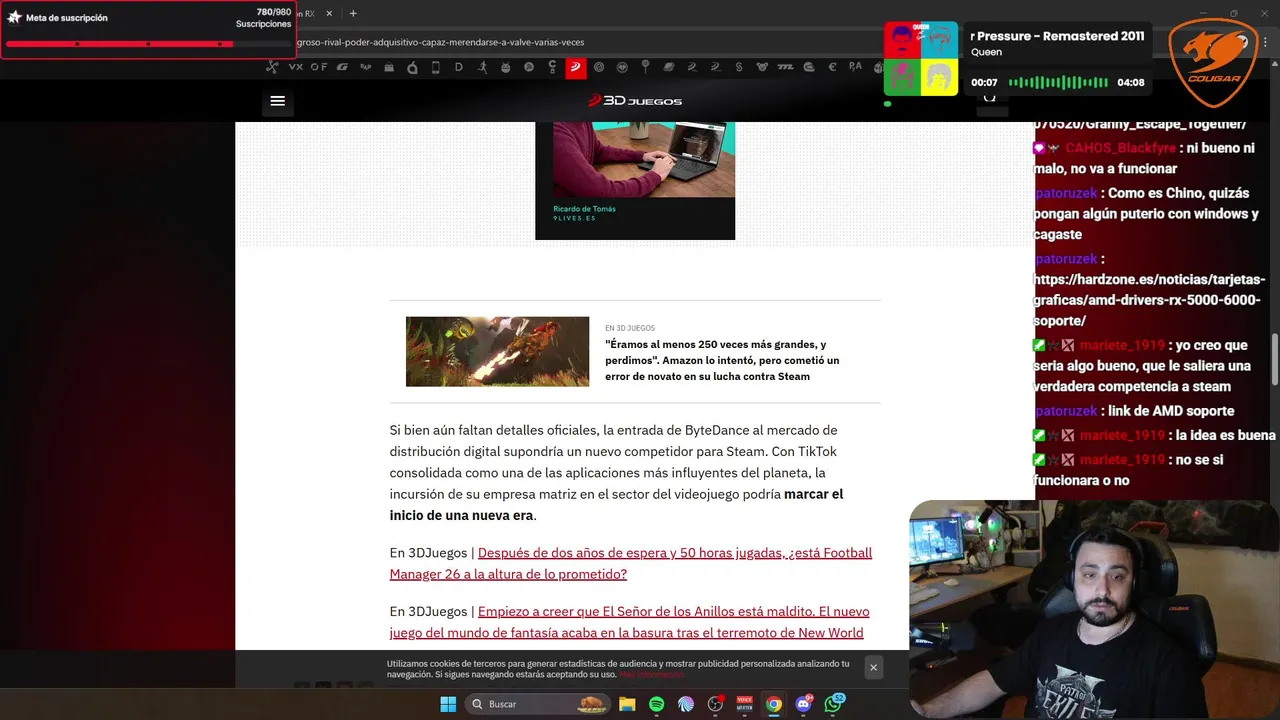This screenshot has width=1280, height=720.
Task: Click the browser address bar URL
Action: pos(440,42)
